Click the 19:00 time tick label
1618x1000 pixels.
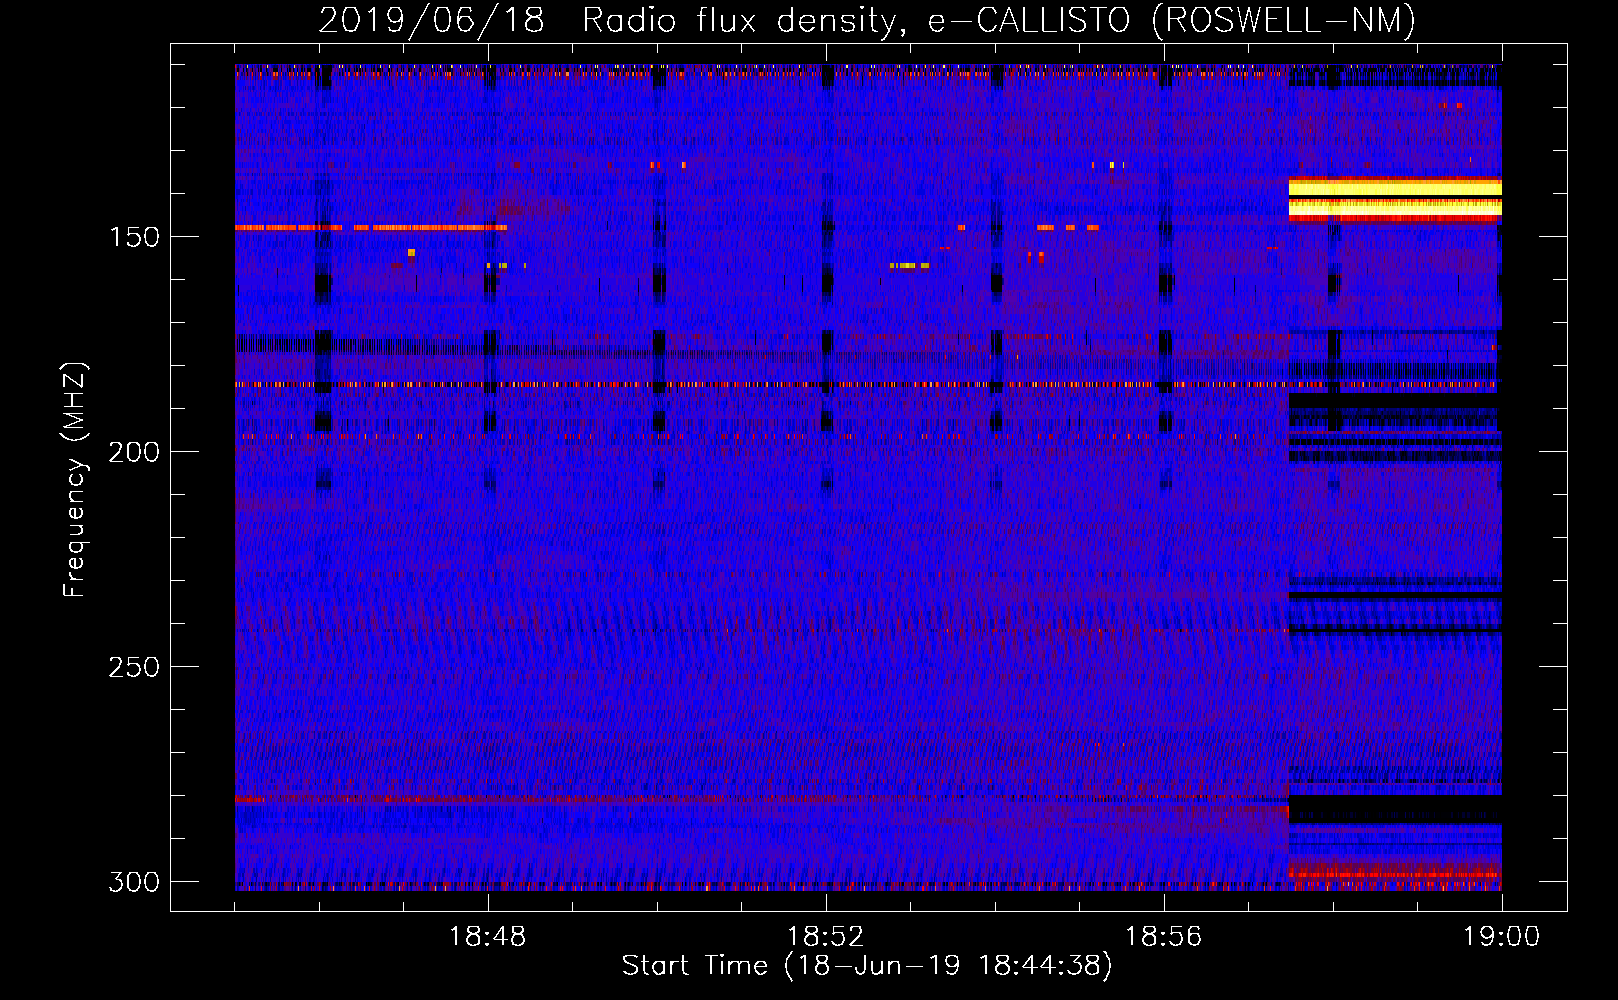pyautogui.click(x=1501, y=937)
